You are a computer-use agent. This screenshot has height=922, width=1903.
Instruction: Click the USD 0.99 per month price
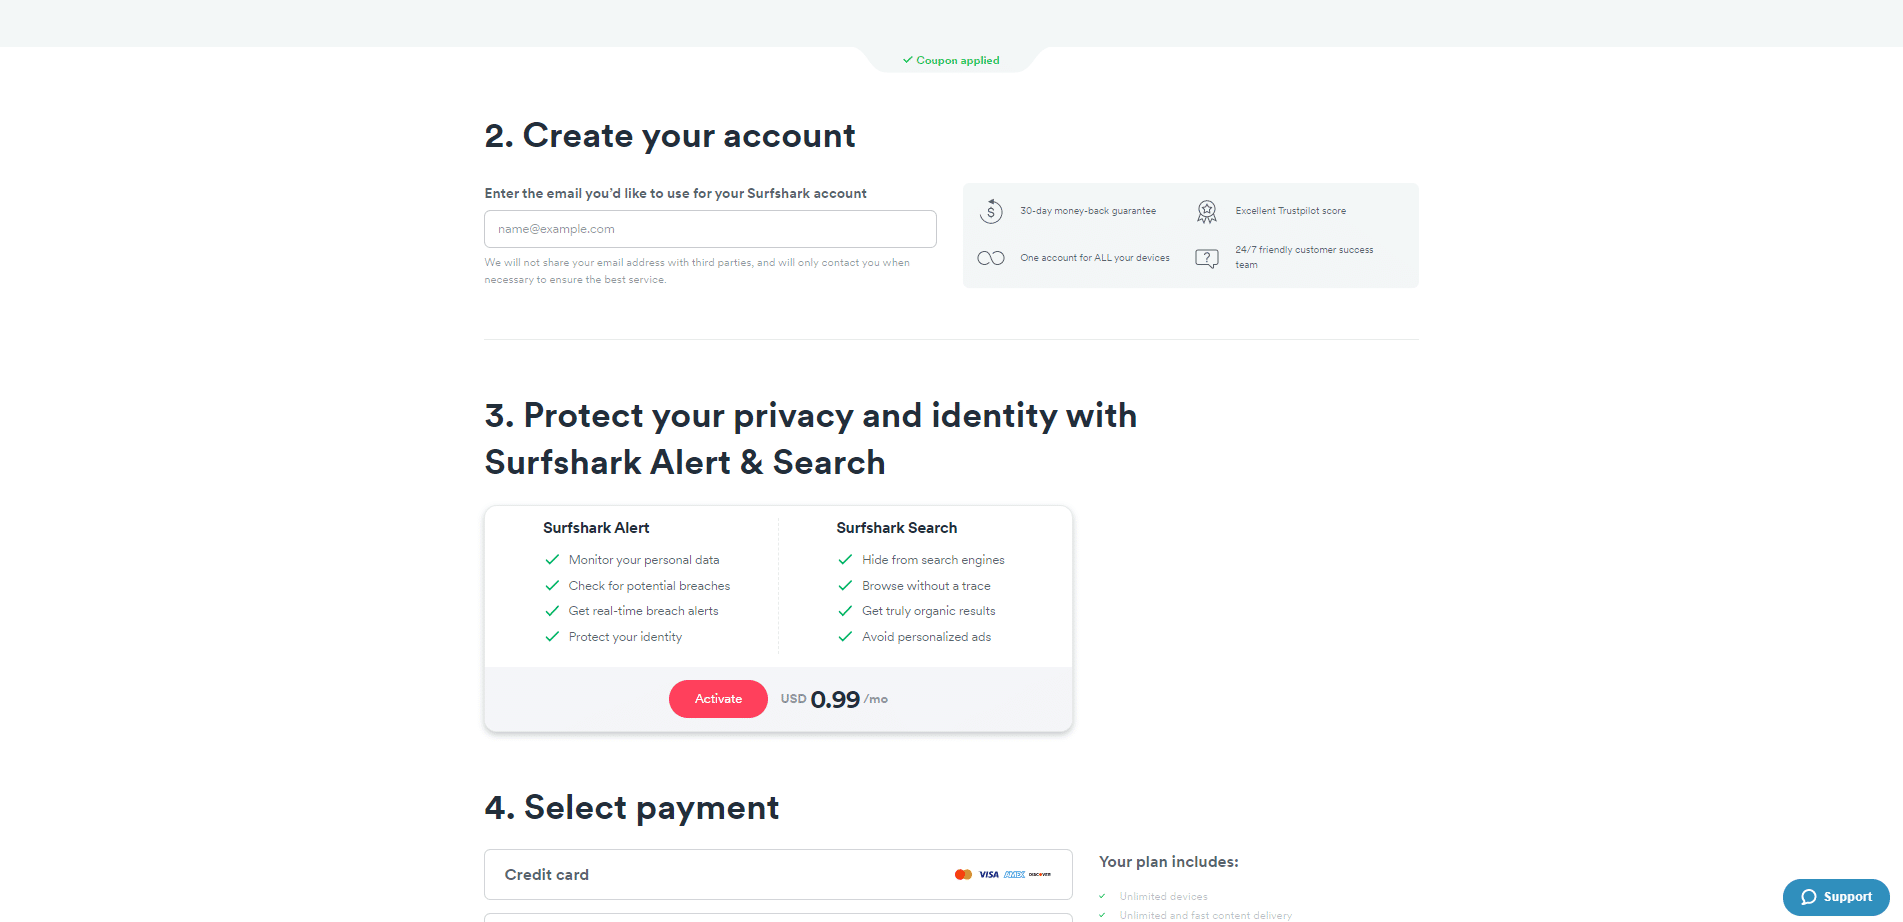(x=834, y=699)
